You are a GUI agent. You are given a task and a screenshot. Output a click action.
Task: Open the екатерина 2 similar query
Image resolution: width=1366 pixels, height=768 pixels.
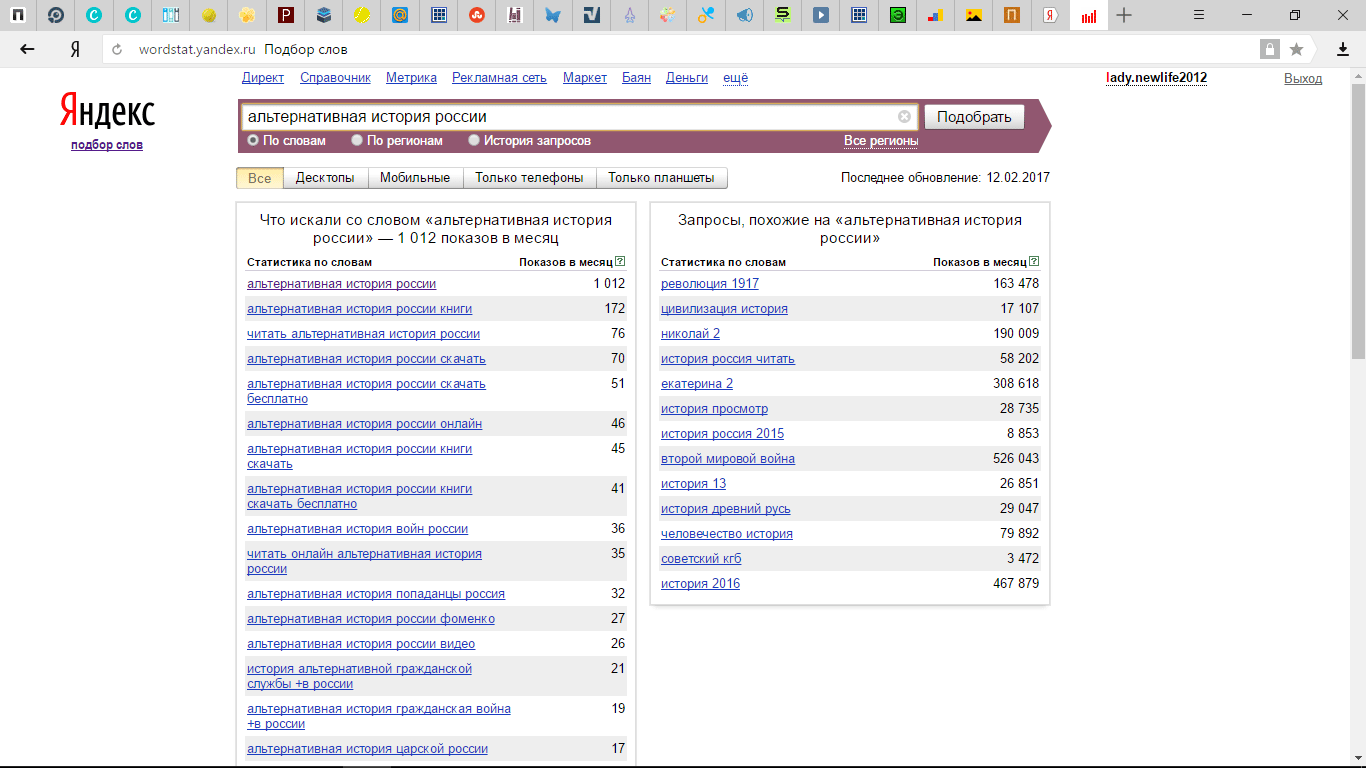697,384
